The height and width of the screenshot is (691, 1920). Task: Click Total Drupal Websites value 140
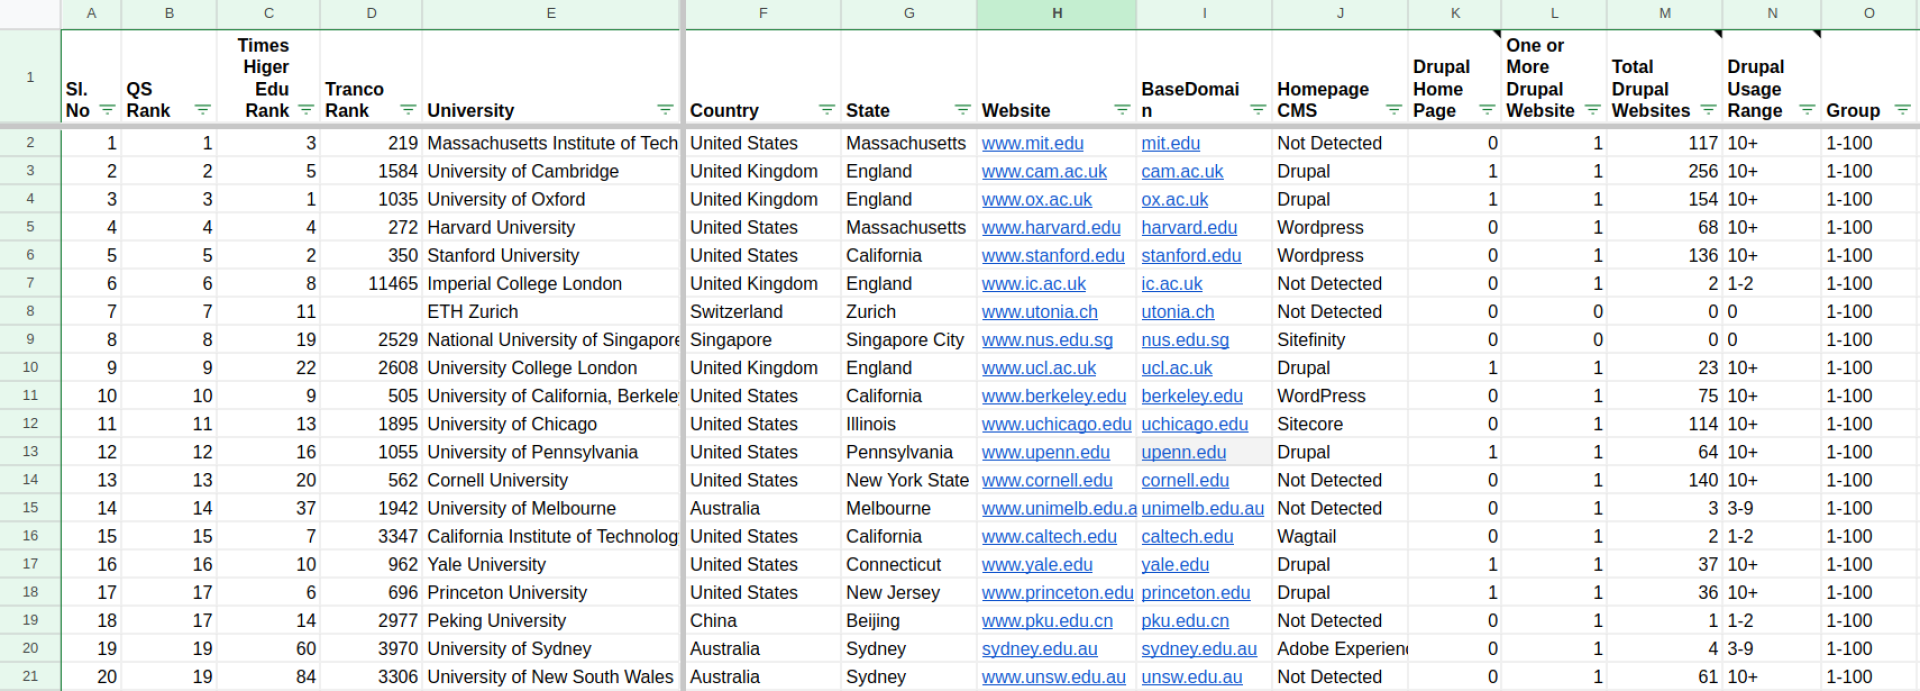coord(1664,480)
